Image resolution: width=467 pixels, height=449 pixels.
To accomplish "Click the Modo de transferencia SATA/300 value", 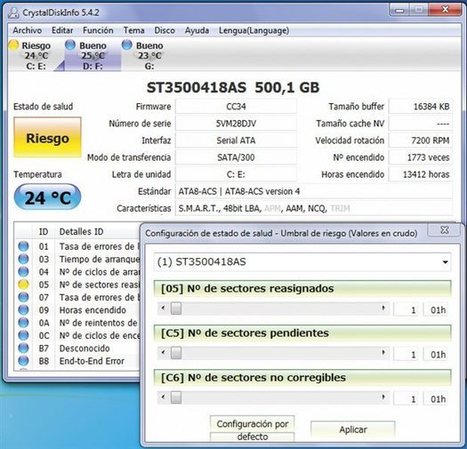I will coord(236,157).
